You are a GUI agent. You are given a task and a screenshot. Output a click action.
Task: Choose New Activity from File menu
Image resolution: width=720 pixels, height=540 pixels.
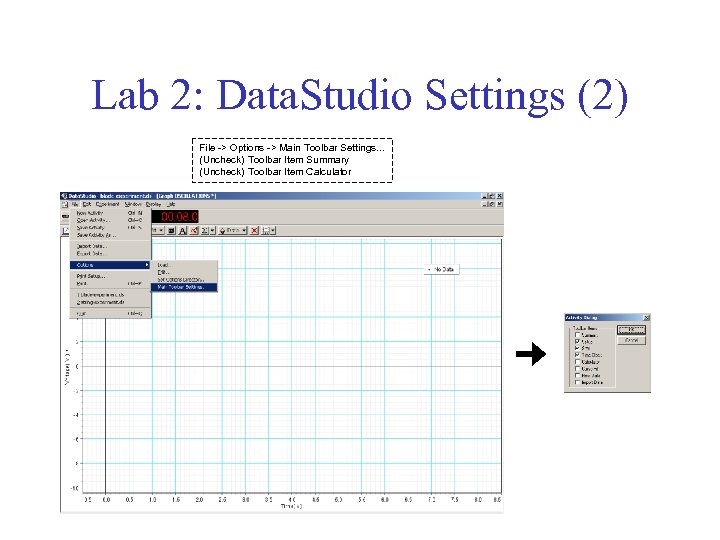(x=110, y=213)
